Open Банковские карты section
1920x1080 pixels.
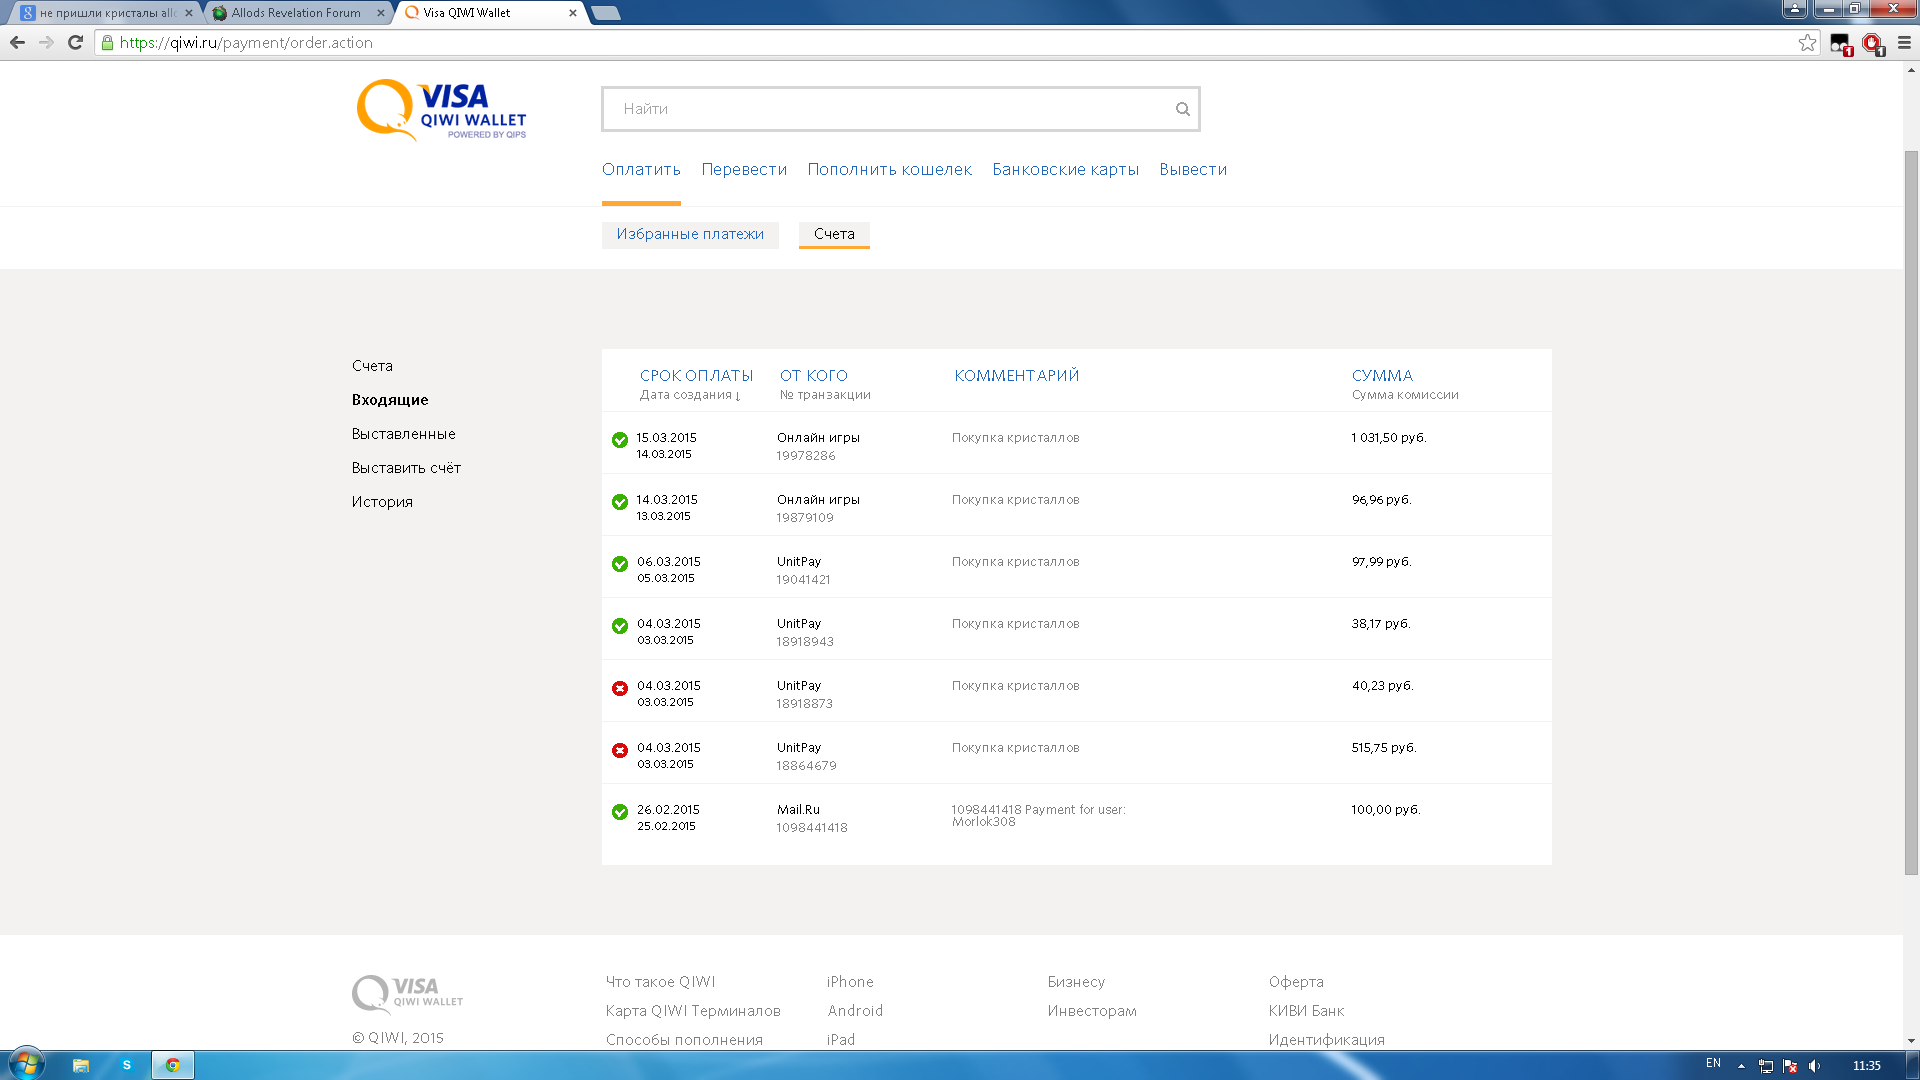[x=1065, y=170]
